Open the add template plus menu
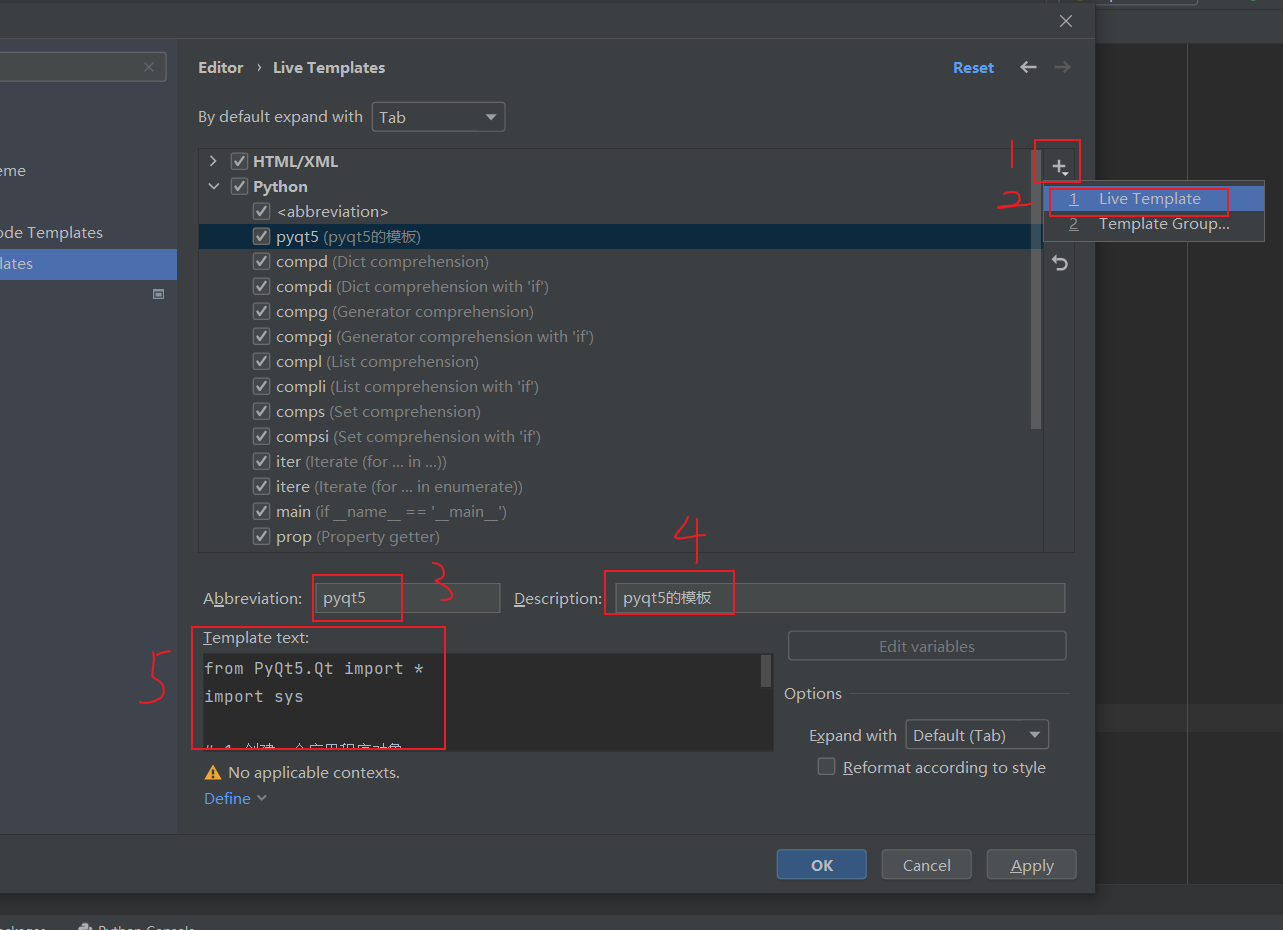1283x930 pixels. click(1060, 167)
